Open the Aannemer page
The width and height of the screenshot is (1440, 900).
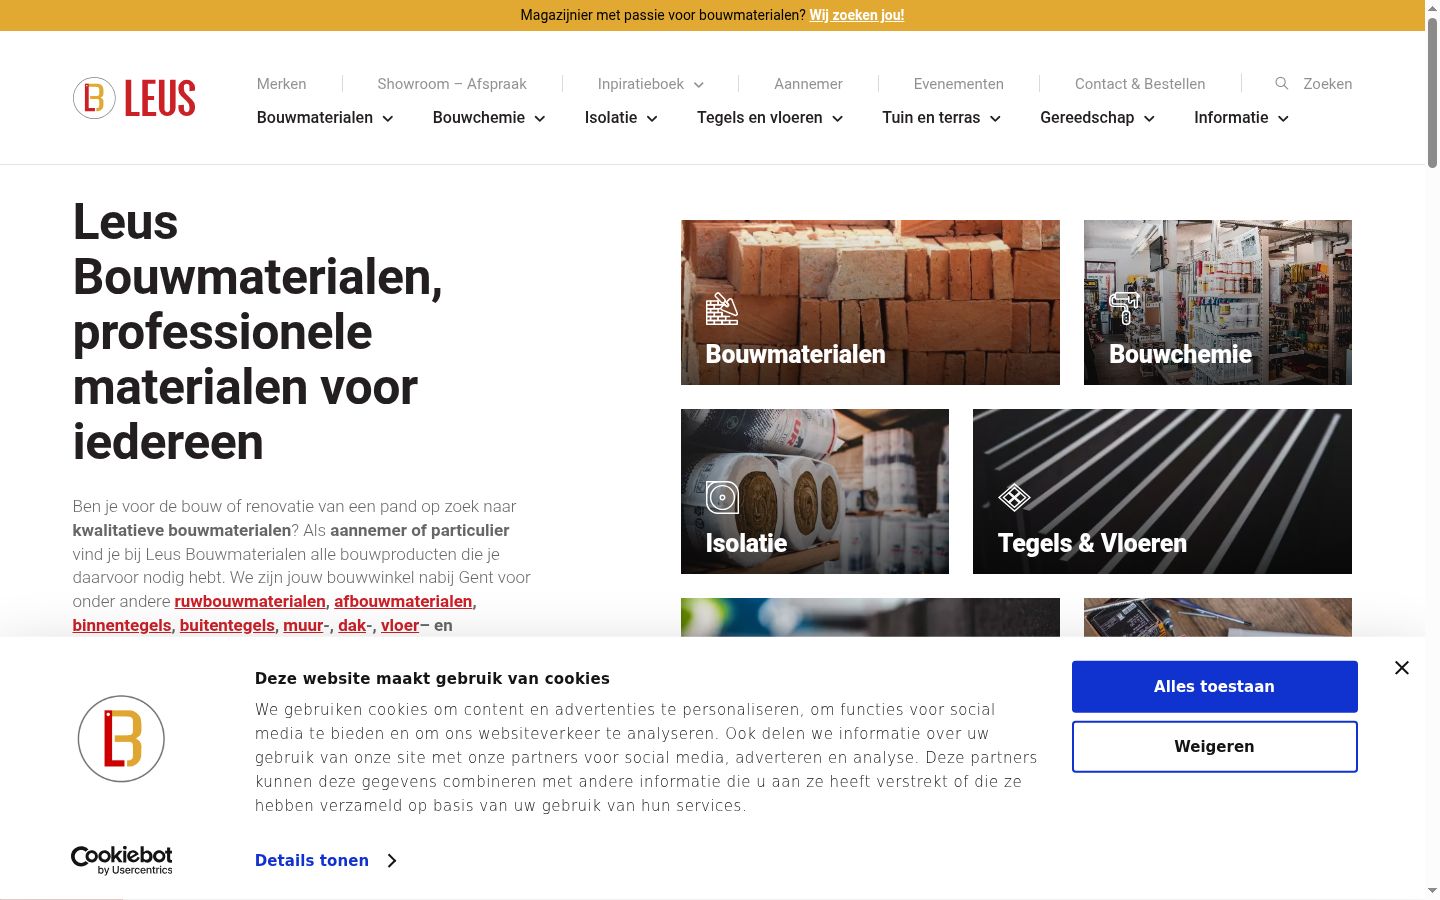[x=808, y=84]
